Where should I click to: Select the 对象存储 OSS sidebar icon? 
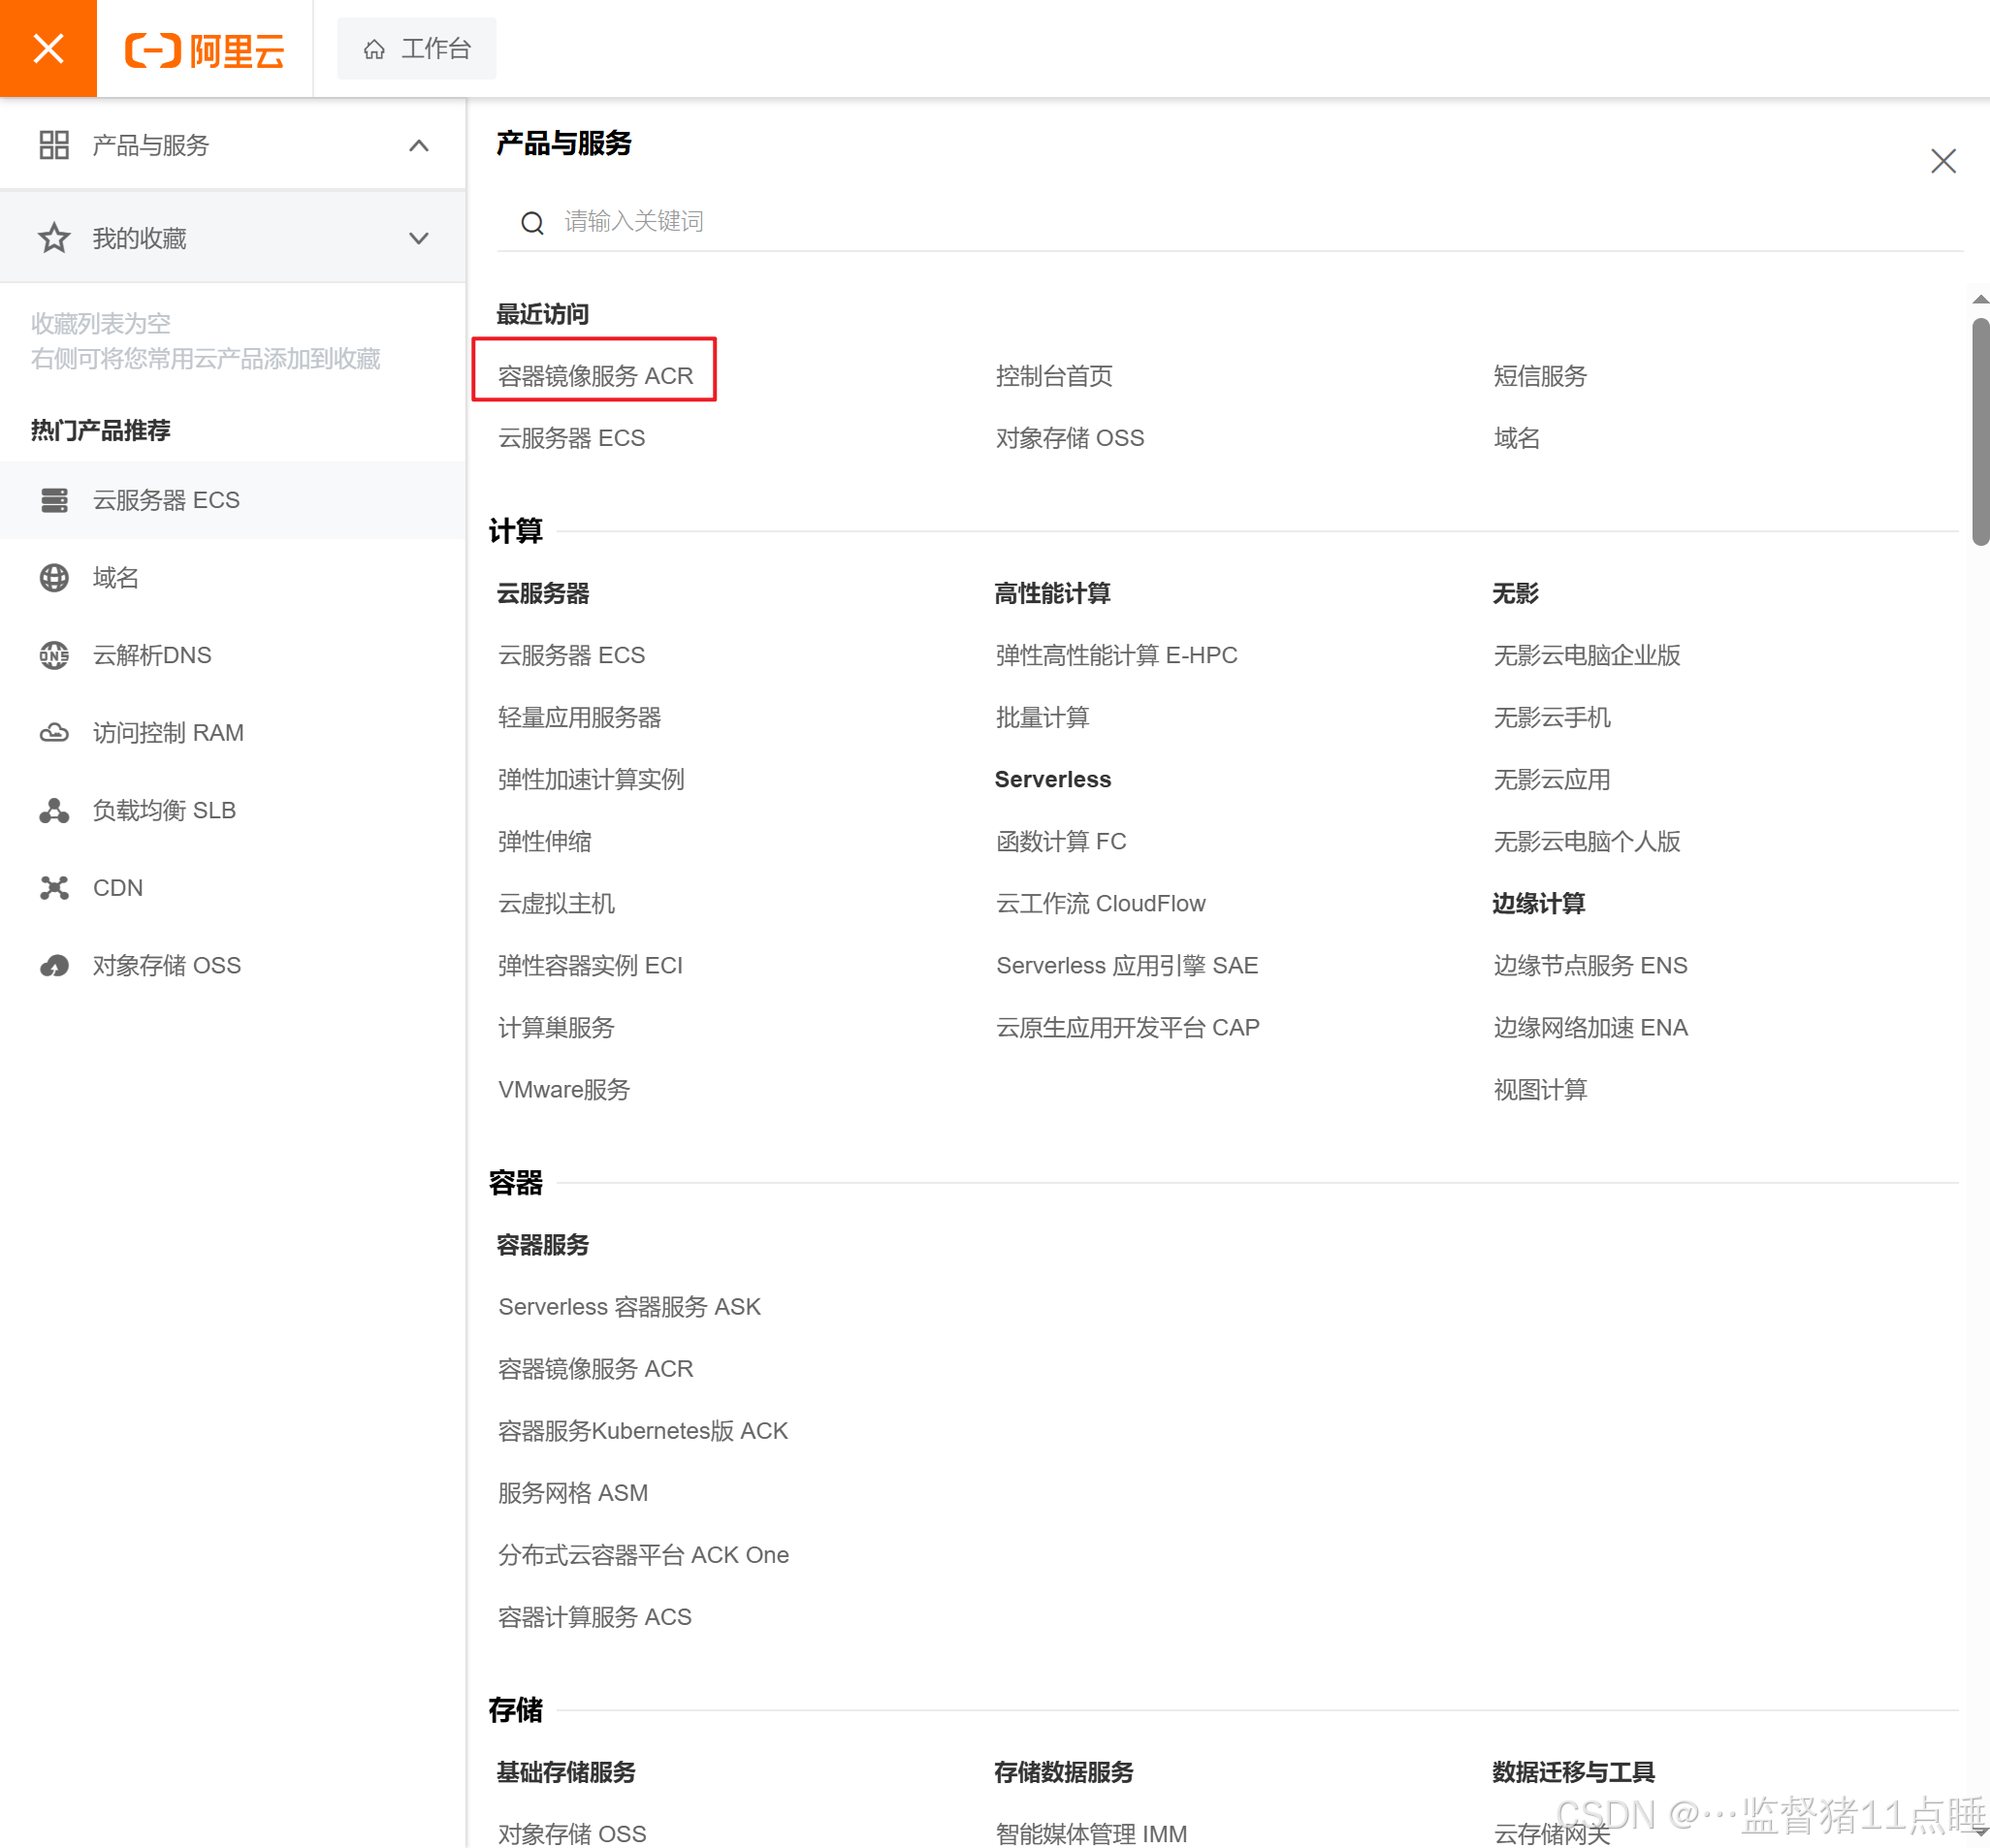[x=54, y=965]
